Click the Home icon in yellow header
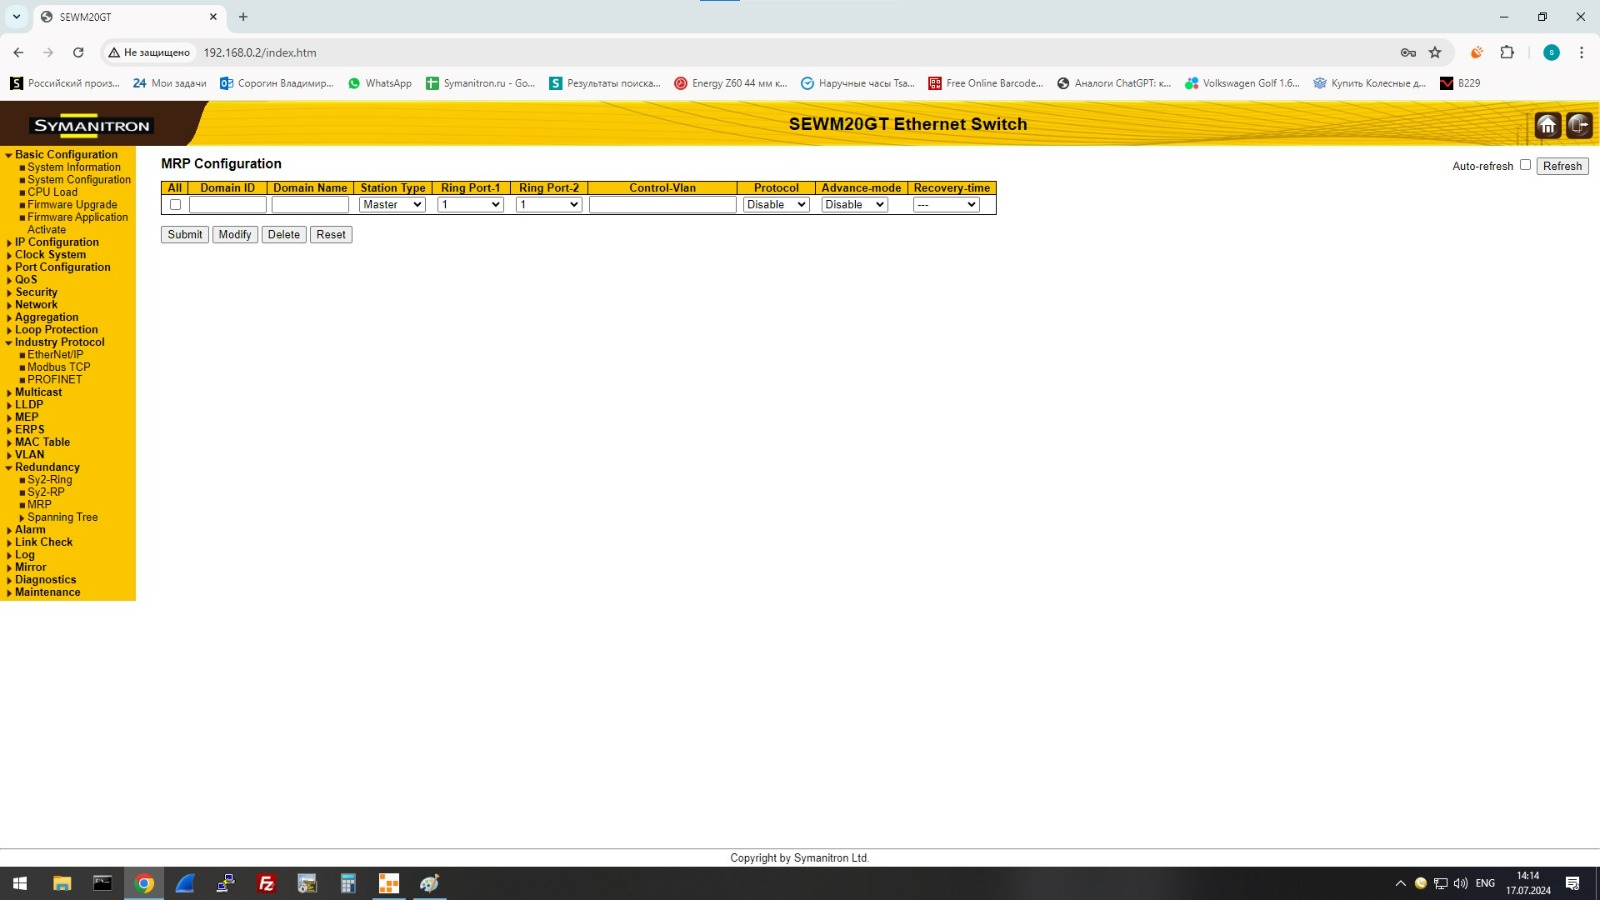The image size is (1600, 900). (1547, 125)
